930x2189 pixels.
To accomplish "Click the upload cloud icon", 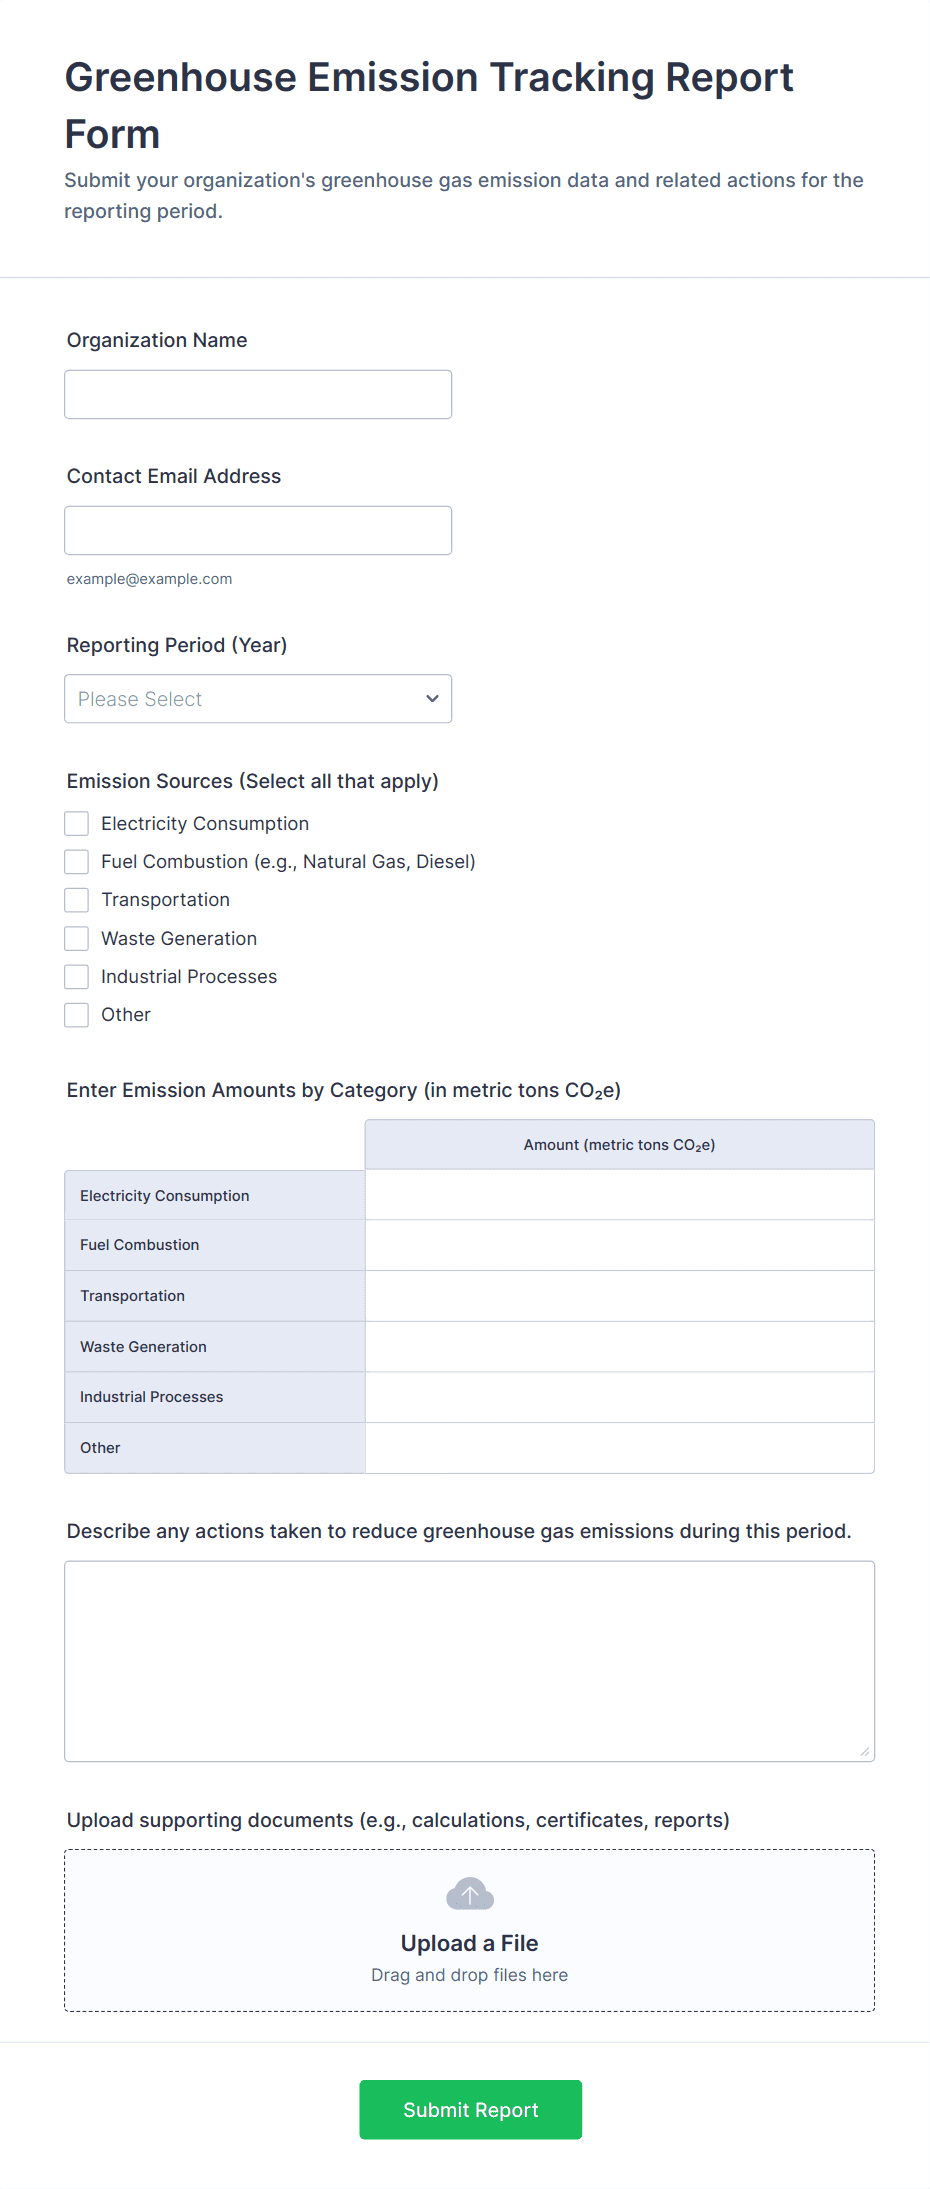I will 469,1893.
